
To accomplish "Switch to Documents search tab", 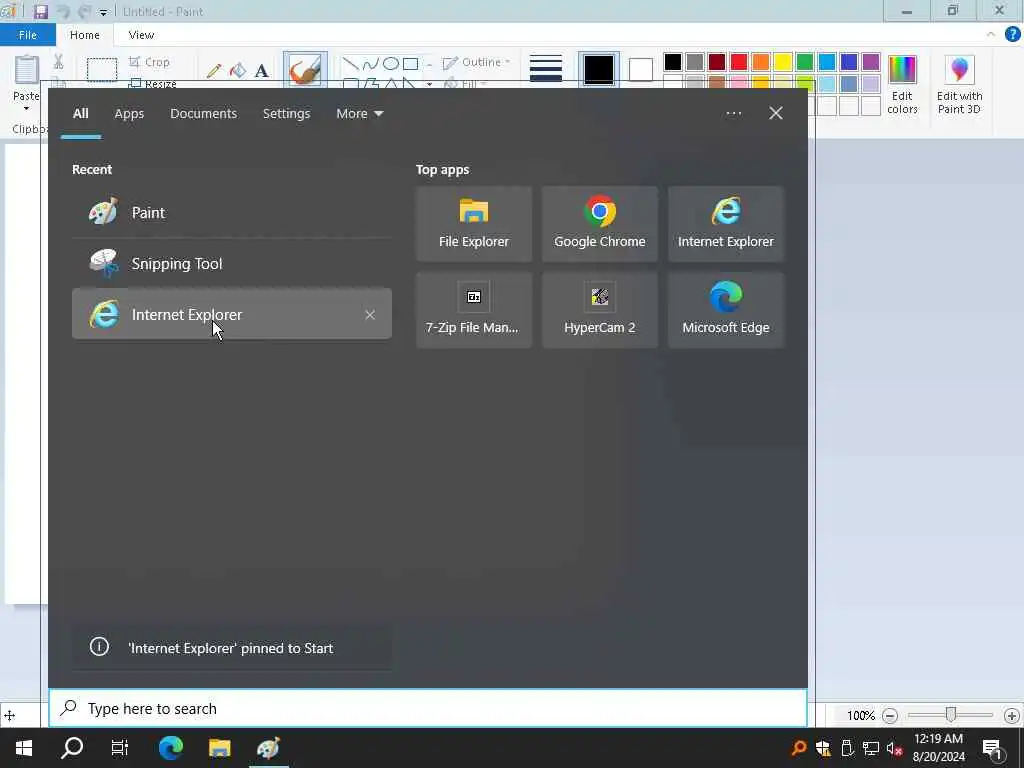I will pyautogui.click(x=203, y=114).
